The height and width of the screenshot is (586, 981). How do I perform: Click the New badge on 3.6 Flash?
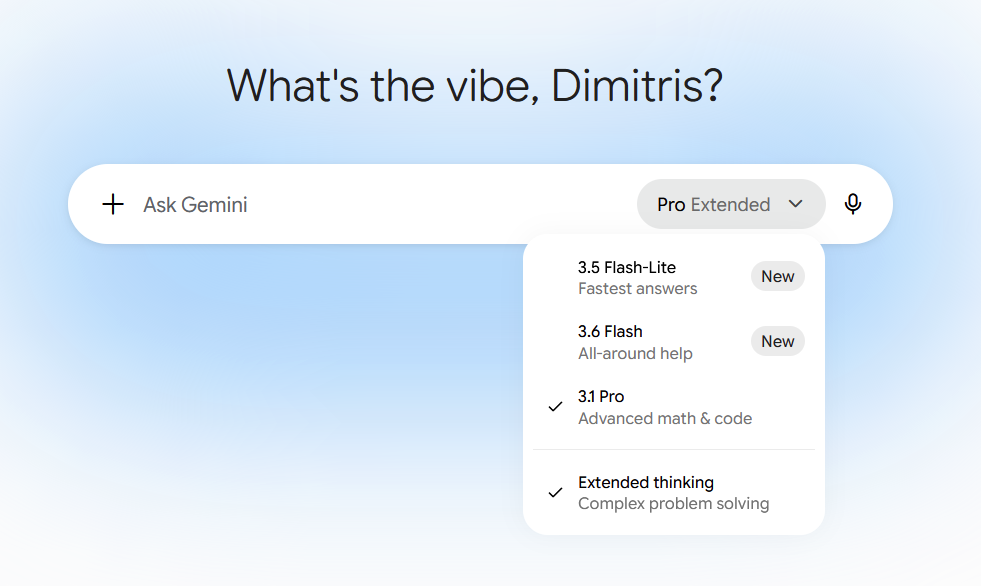tap(778, 341)
